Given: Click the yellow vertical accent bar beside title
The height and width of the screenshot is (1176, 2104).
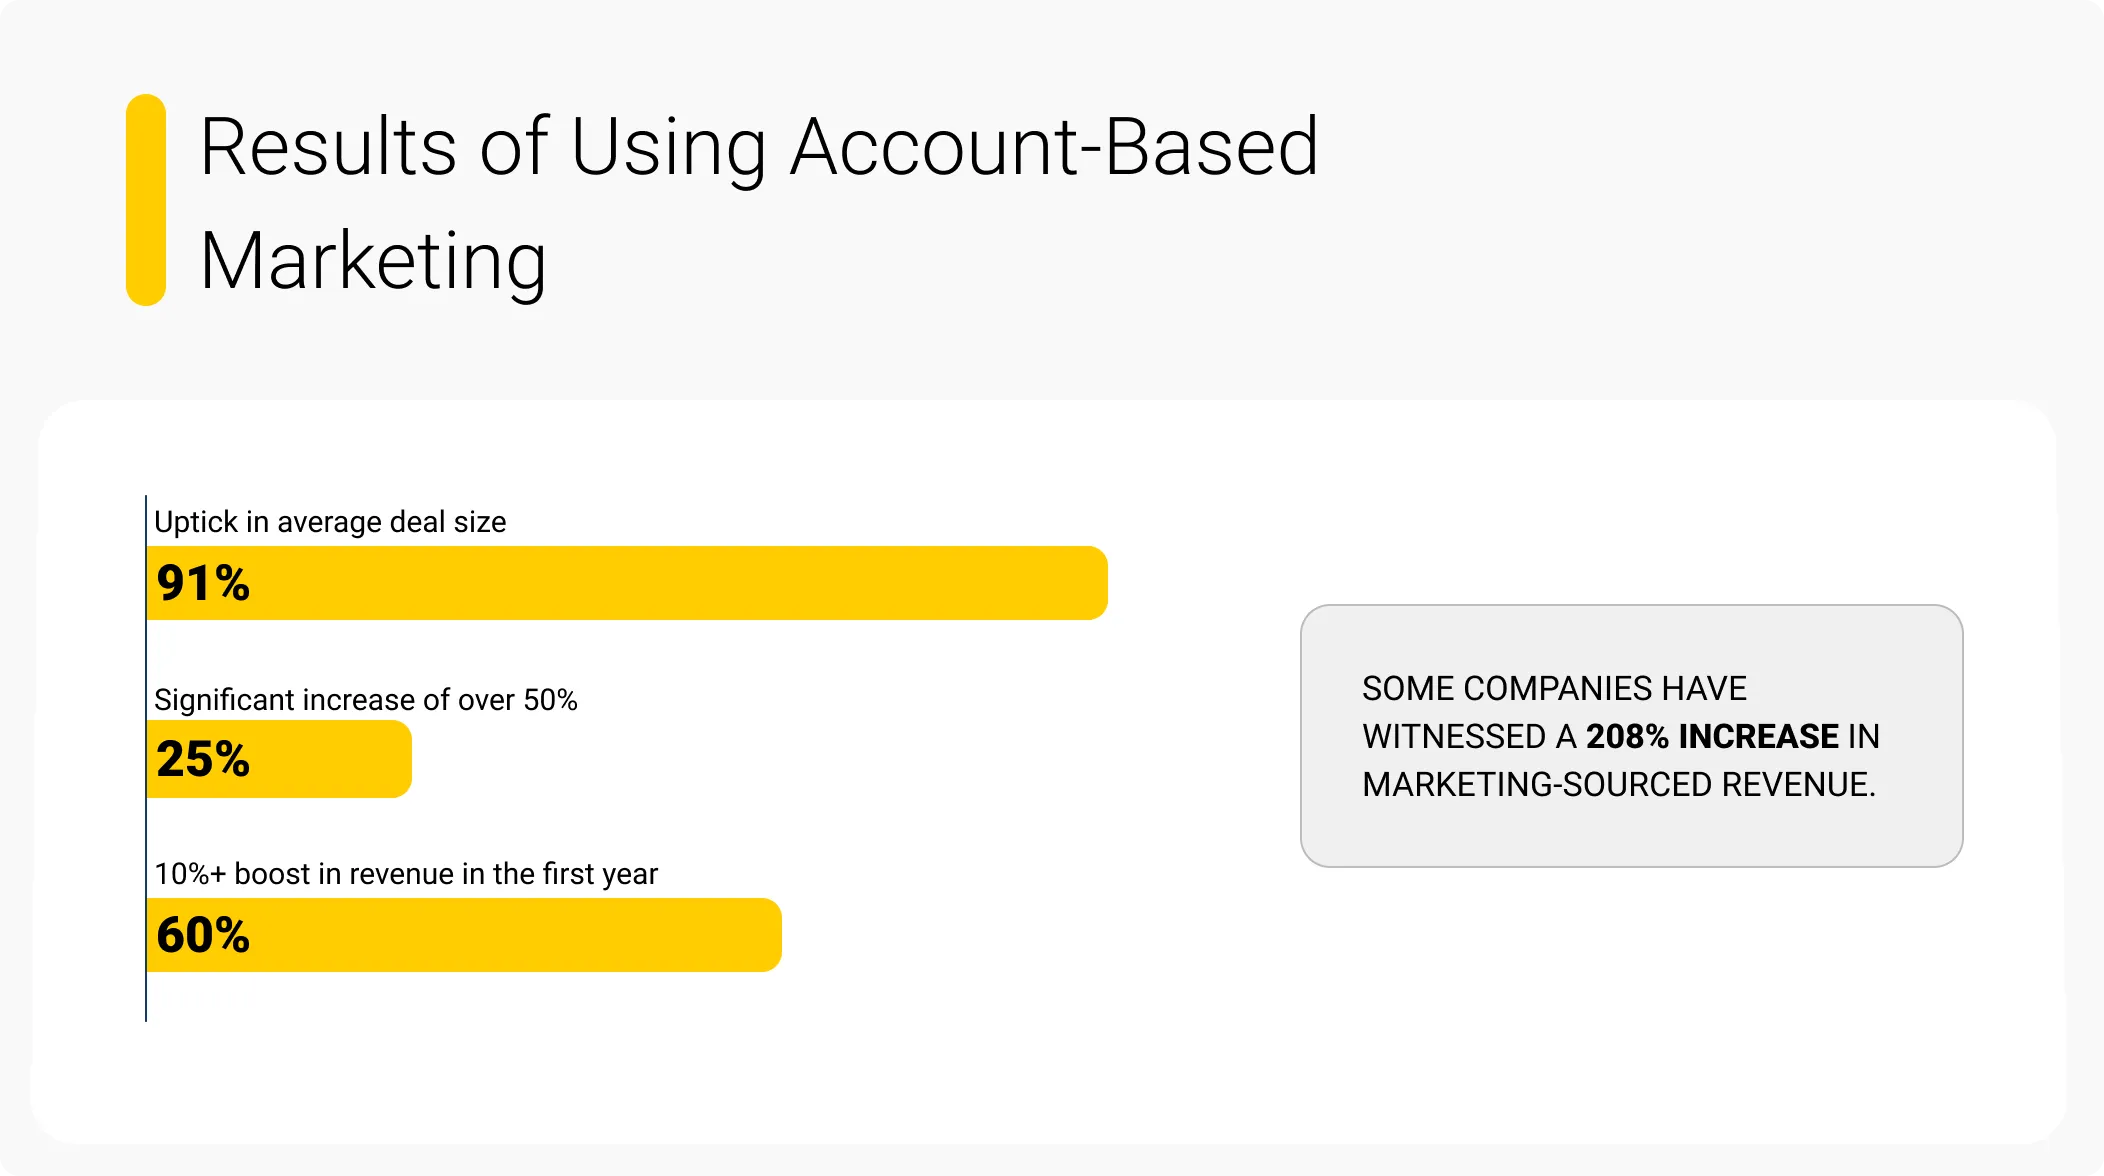Looking at the screenshot, I should click(146, 200).
